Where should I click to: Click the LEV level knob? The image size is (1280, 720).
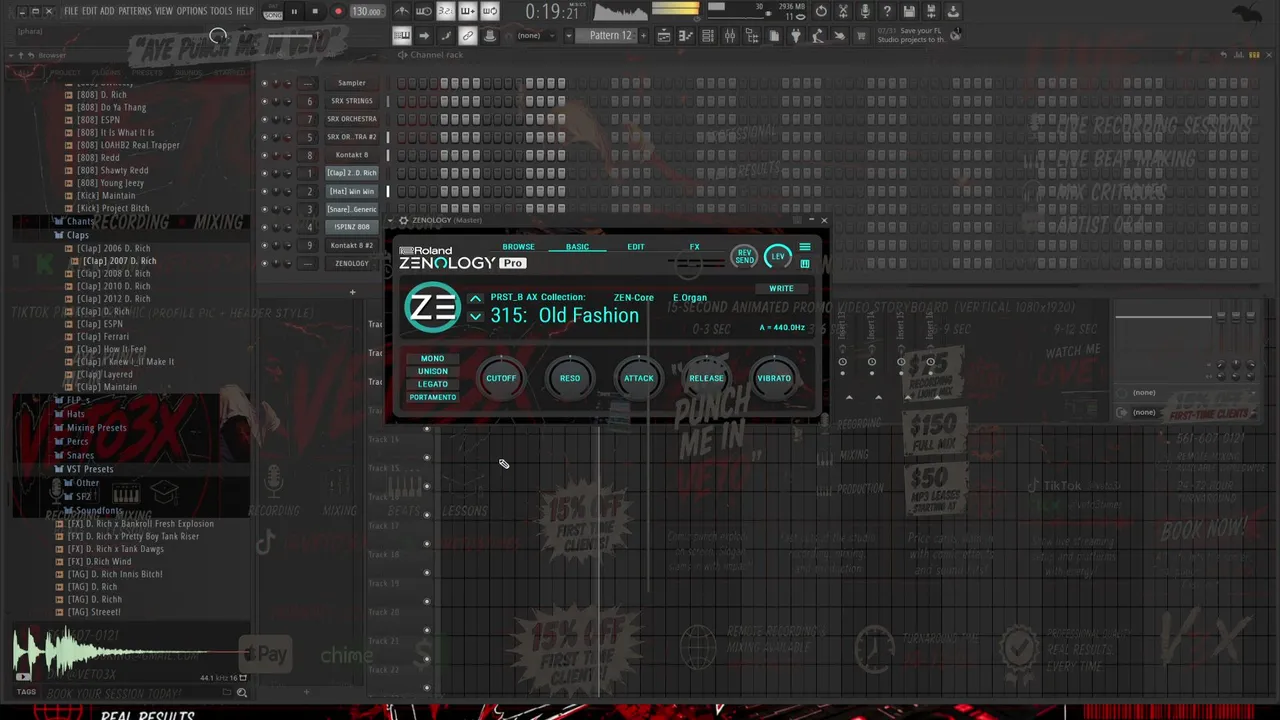(778, 257)
